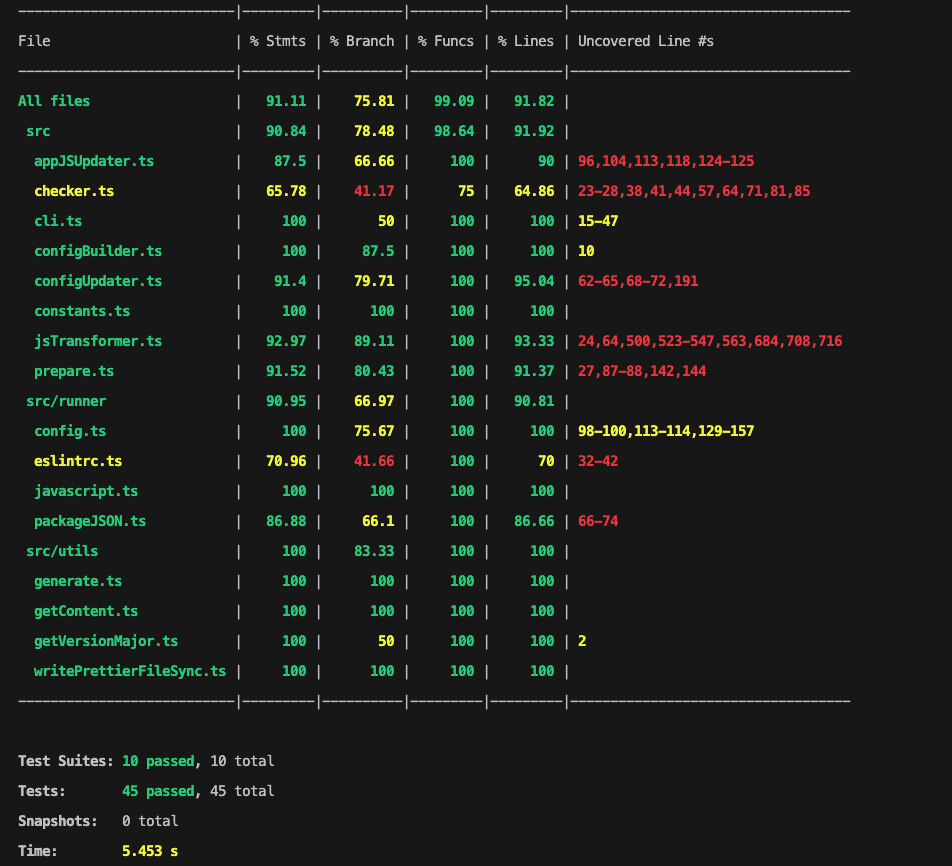This screenshot has width=952, height=866.
Task: Click constants.ts file name
Action: (82, 312)
